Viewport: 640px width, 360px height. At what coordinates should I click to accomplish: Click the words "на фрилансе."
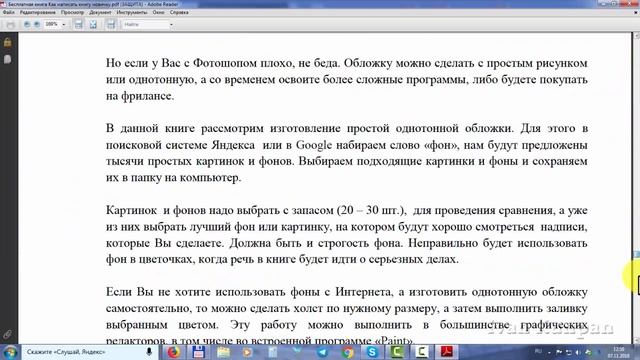coord(140,96)
